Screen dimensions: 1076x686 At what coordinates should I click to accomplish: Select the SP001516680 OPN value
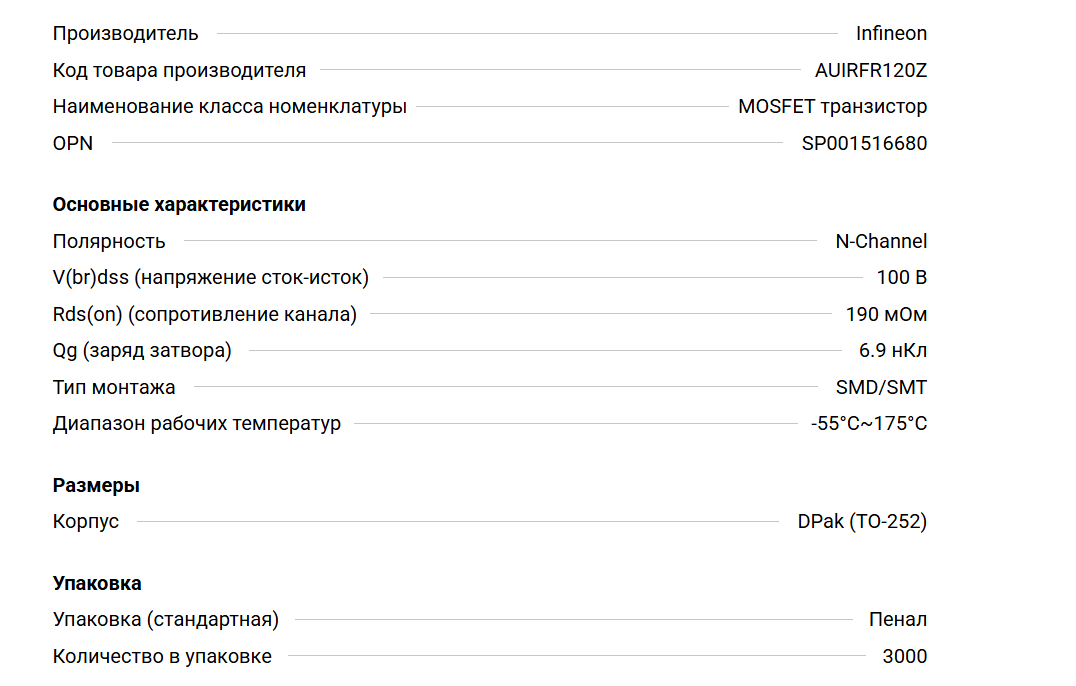click(x=864, y=143)
